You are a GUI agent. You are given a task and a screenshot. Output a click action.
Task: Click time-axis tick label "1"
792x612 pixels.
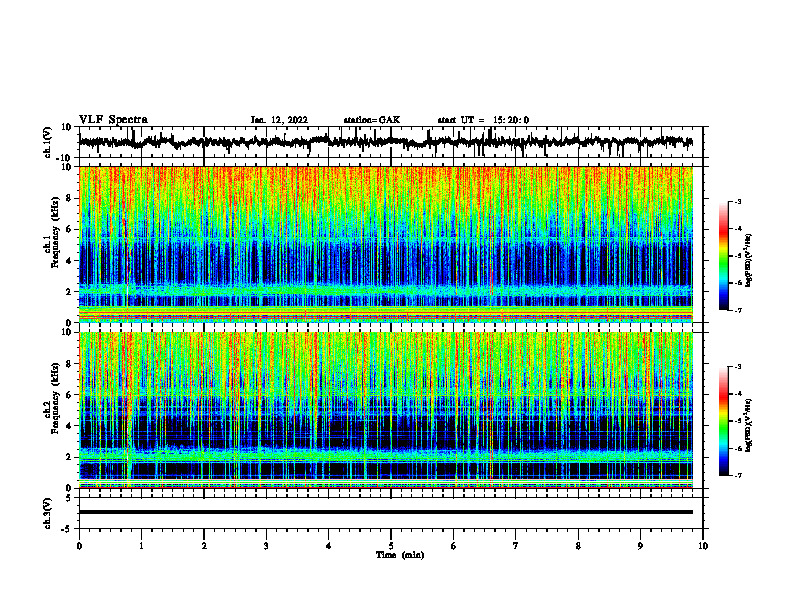point(141,546)
